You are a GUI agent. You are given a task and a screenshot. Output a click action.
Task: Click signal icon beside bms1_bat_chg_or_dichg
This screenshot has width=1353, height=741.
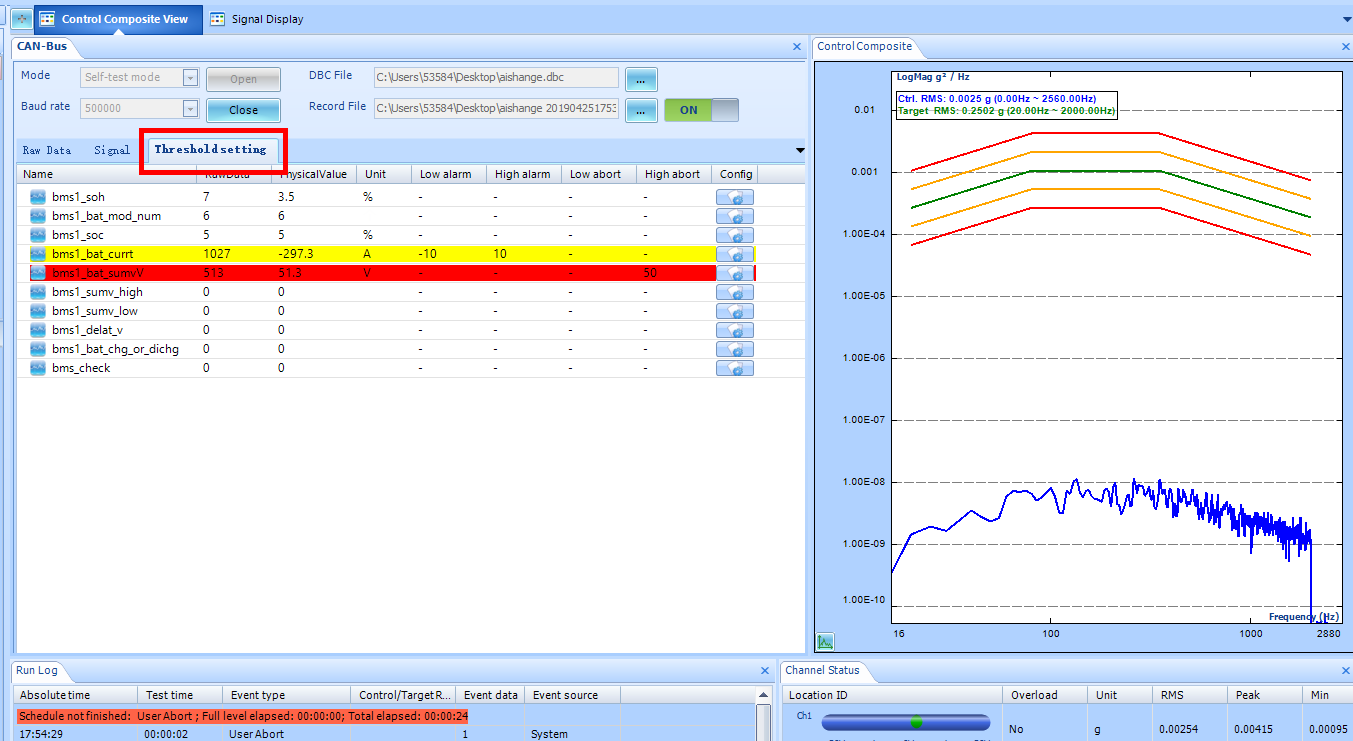(38, 349)
